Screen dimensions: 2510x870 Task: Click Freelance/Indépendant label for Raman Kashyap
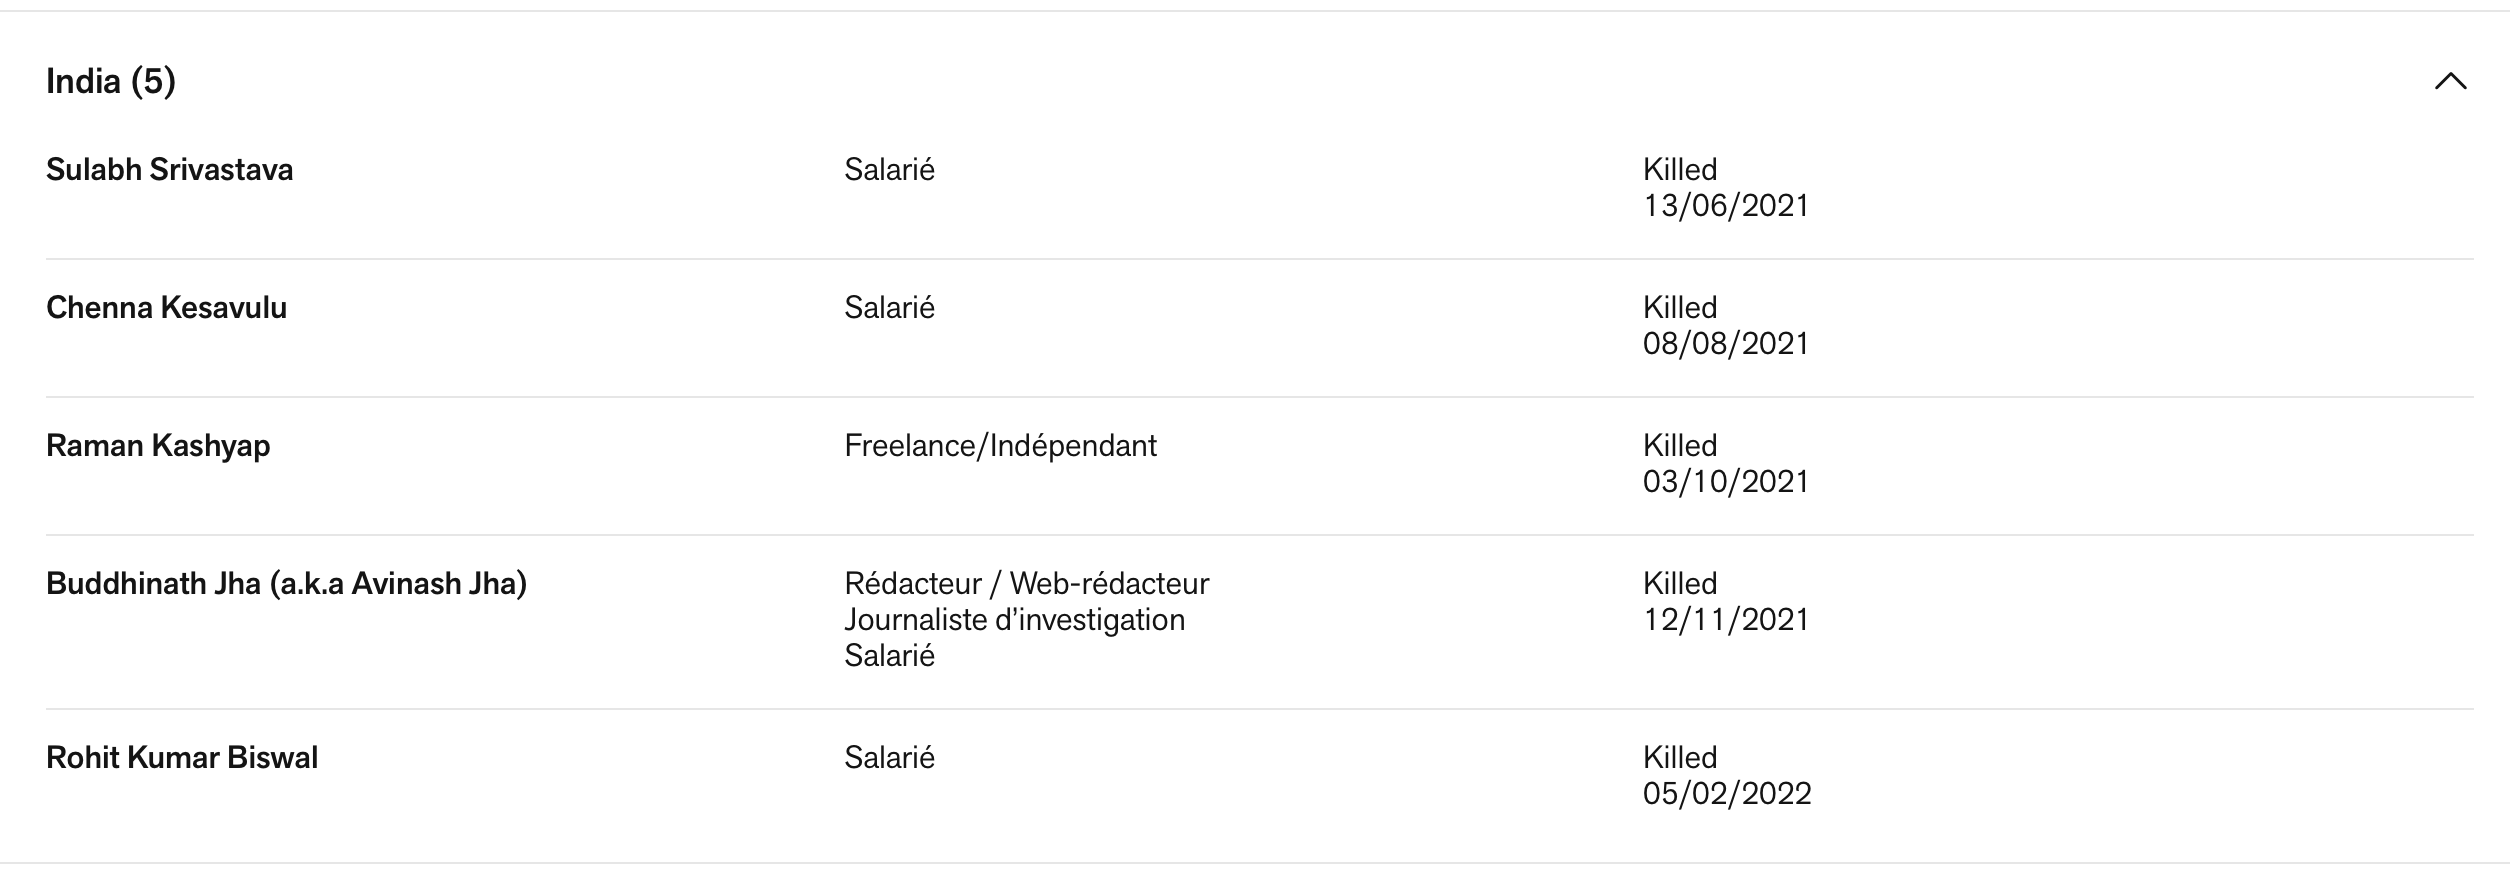point(1000,446)
